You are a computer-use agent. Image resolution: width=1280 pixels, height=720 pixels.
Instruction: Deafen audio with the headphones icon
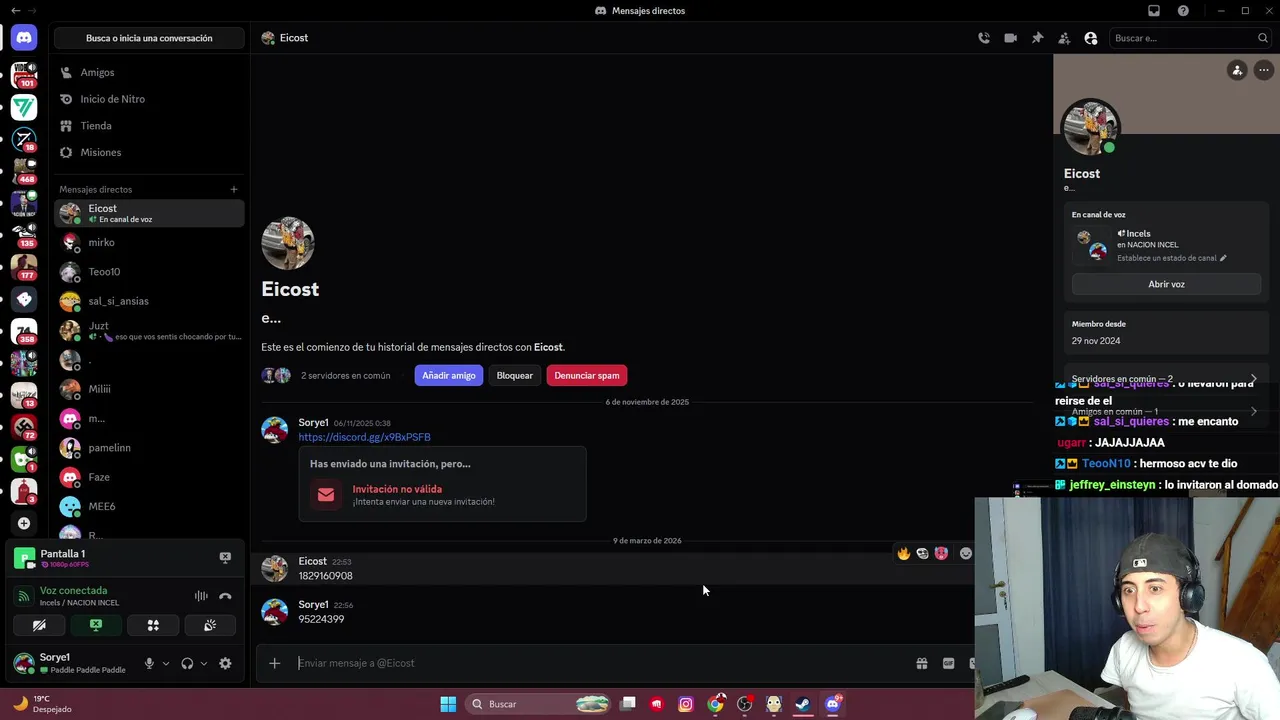[187, 663]
